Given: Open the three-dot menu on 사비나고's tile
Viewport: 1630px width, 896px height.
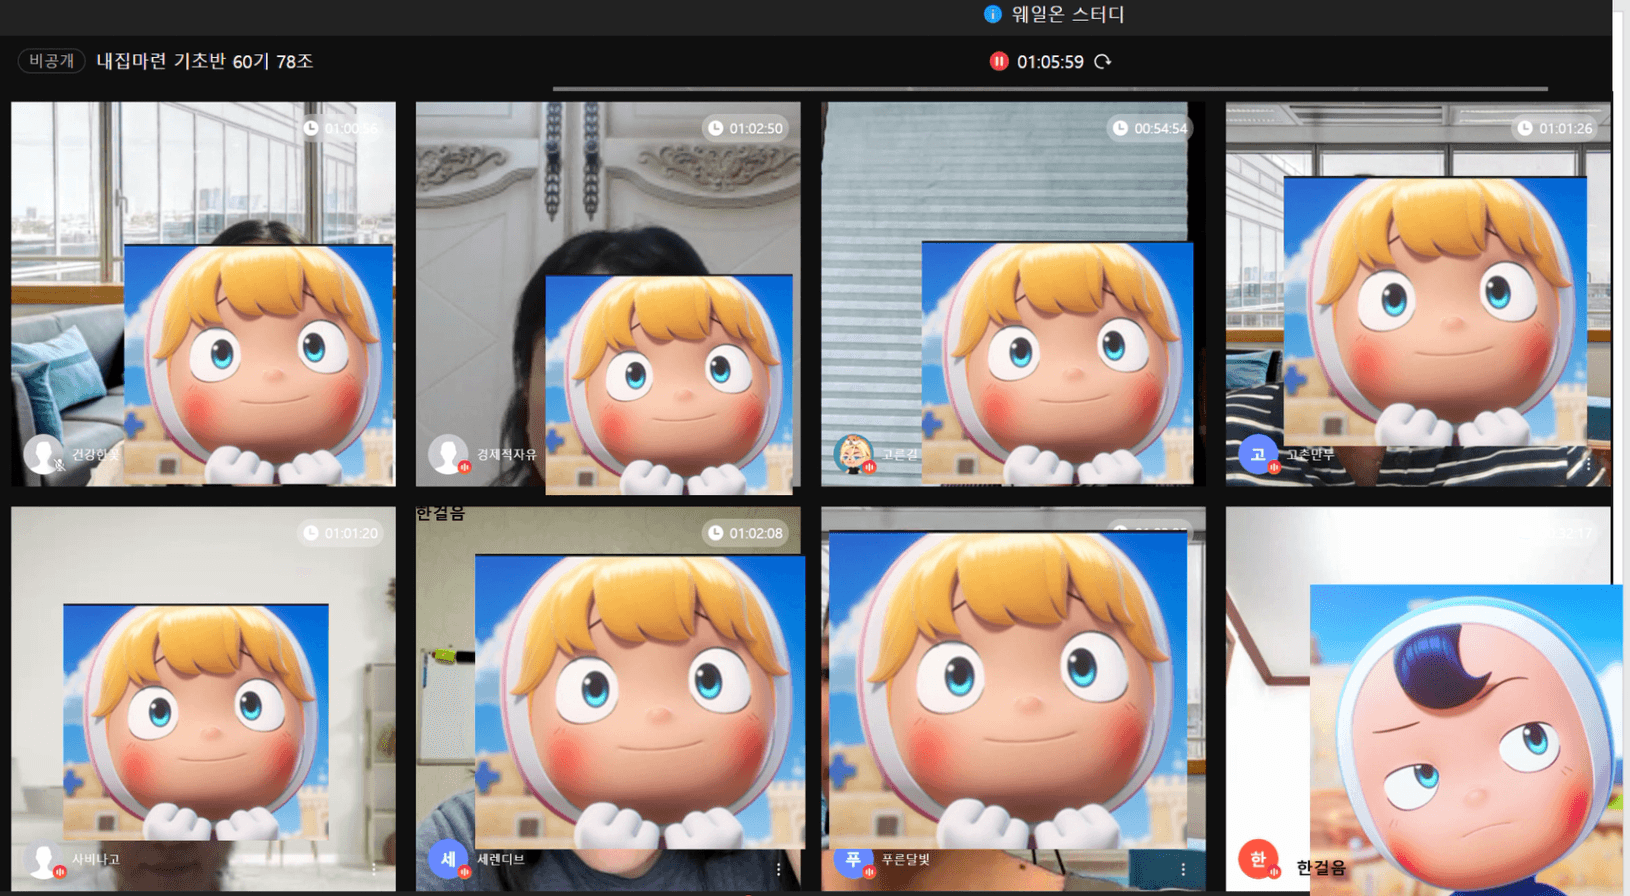Looking at the screenshot, I should pos(374,869).
